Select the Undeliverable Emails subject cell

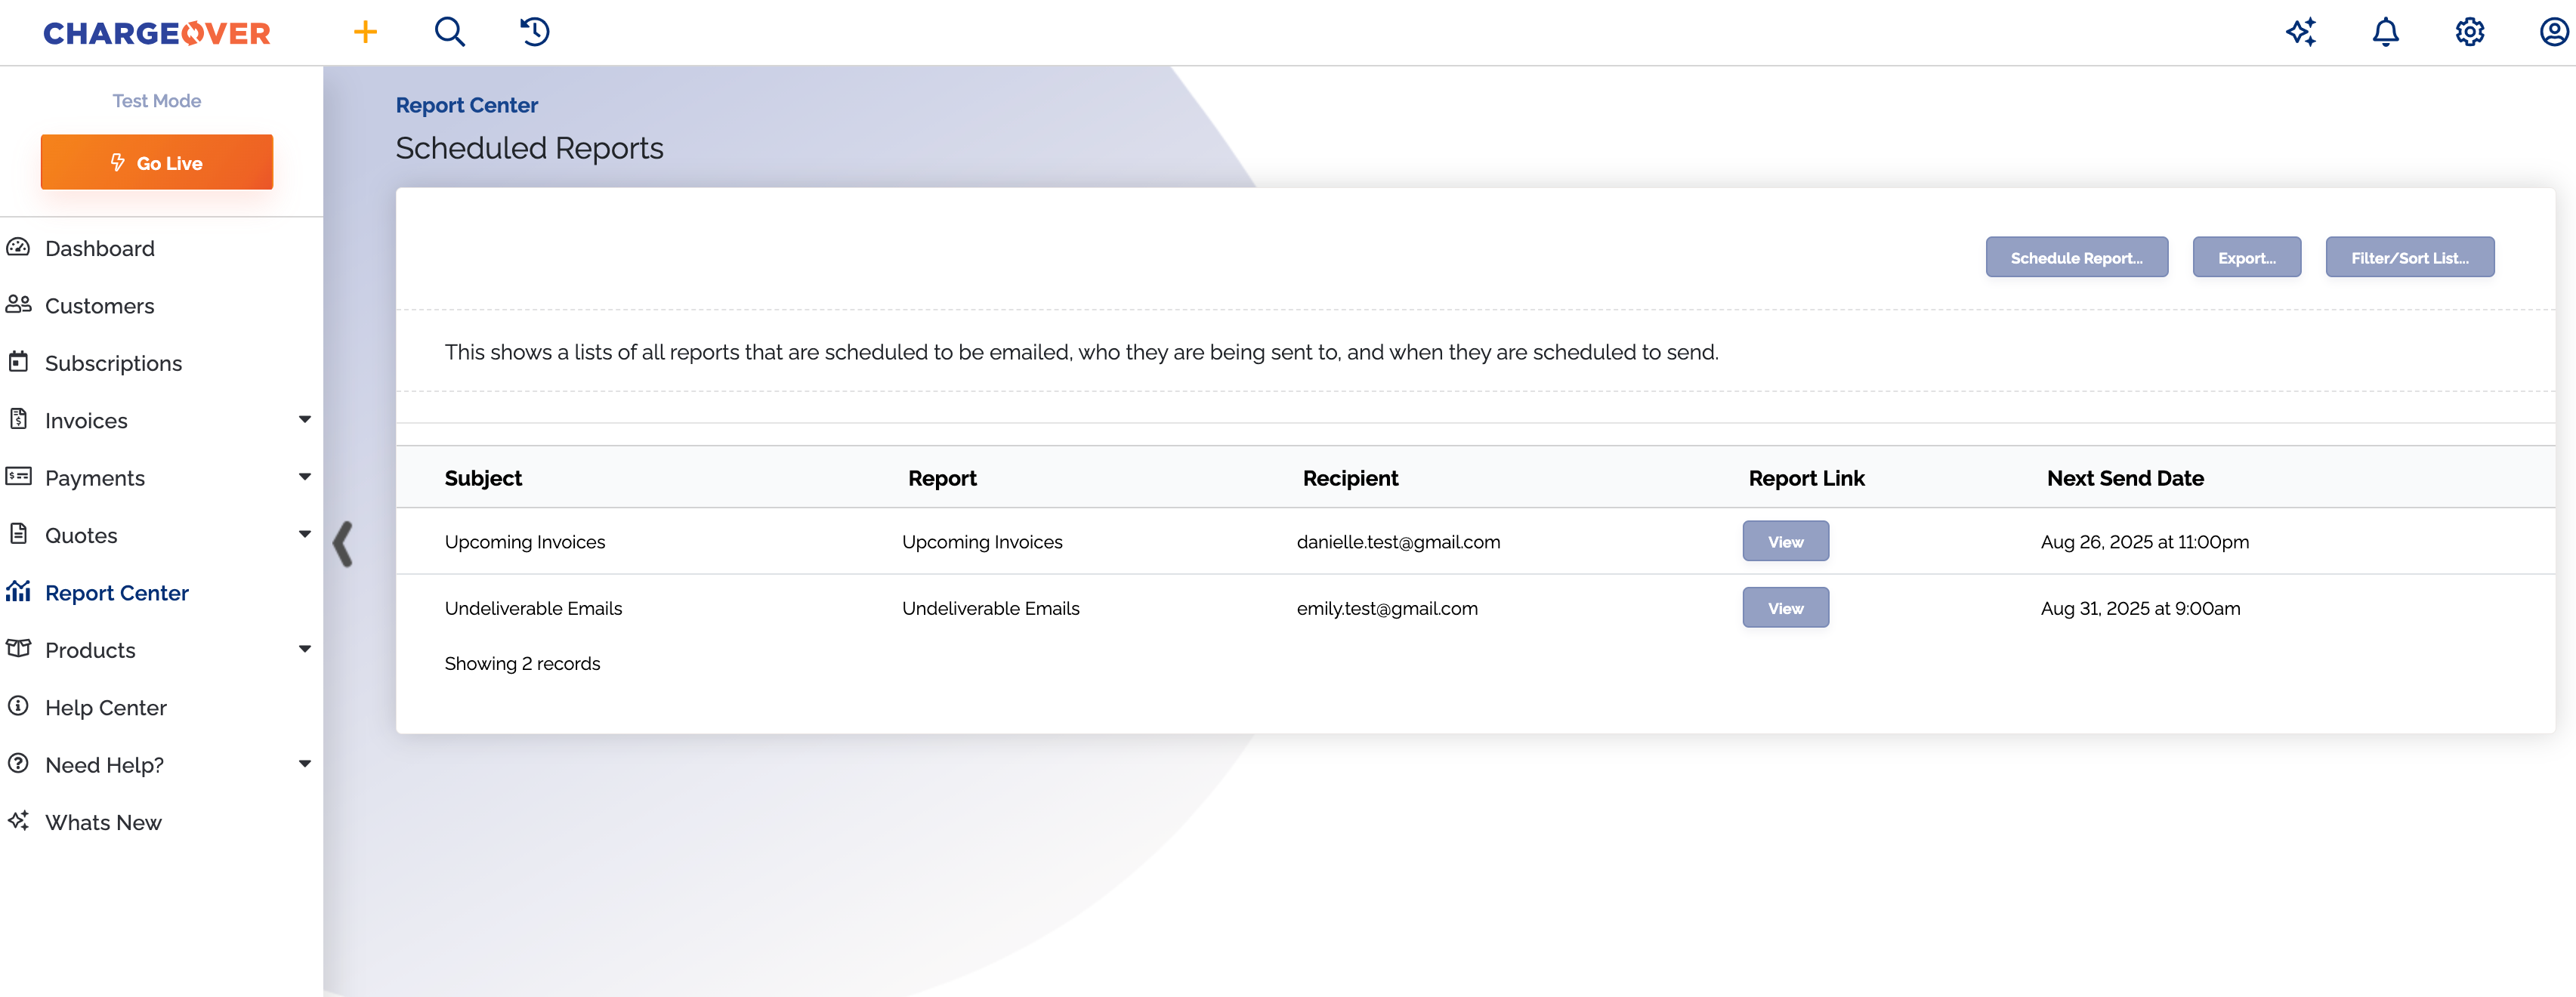533,608
